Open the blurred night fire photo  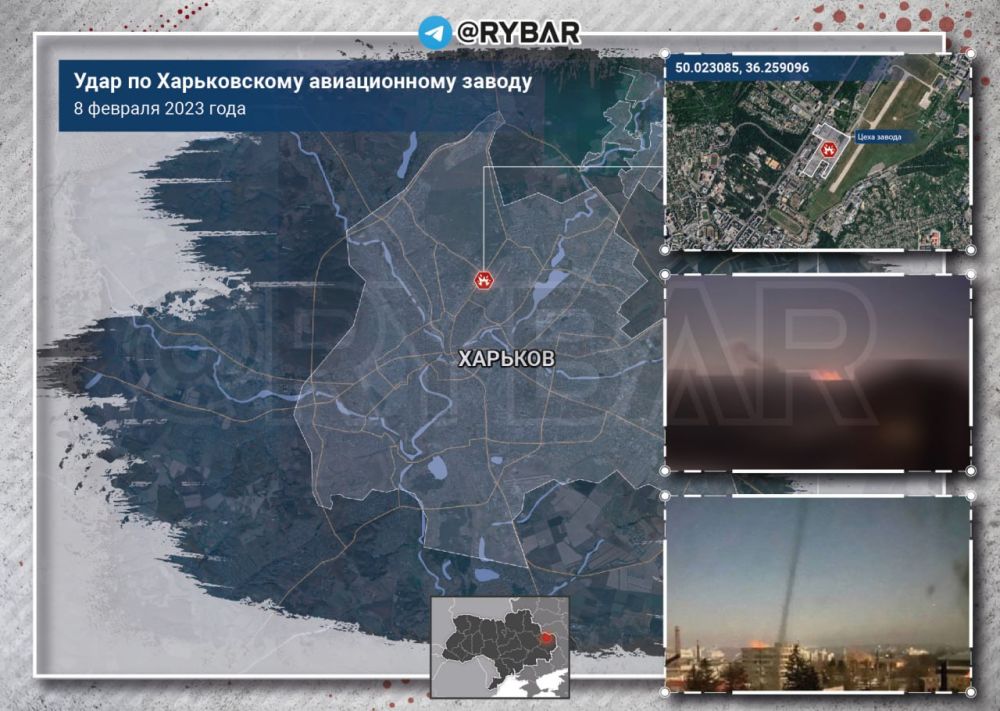pyautogui.click(x=817, y=372)
